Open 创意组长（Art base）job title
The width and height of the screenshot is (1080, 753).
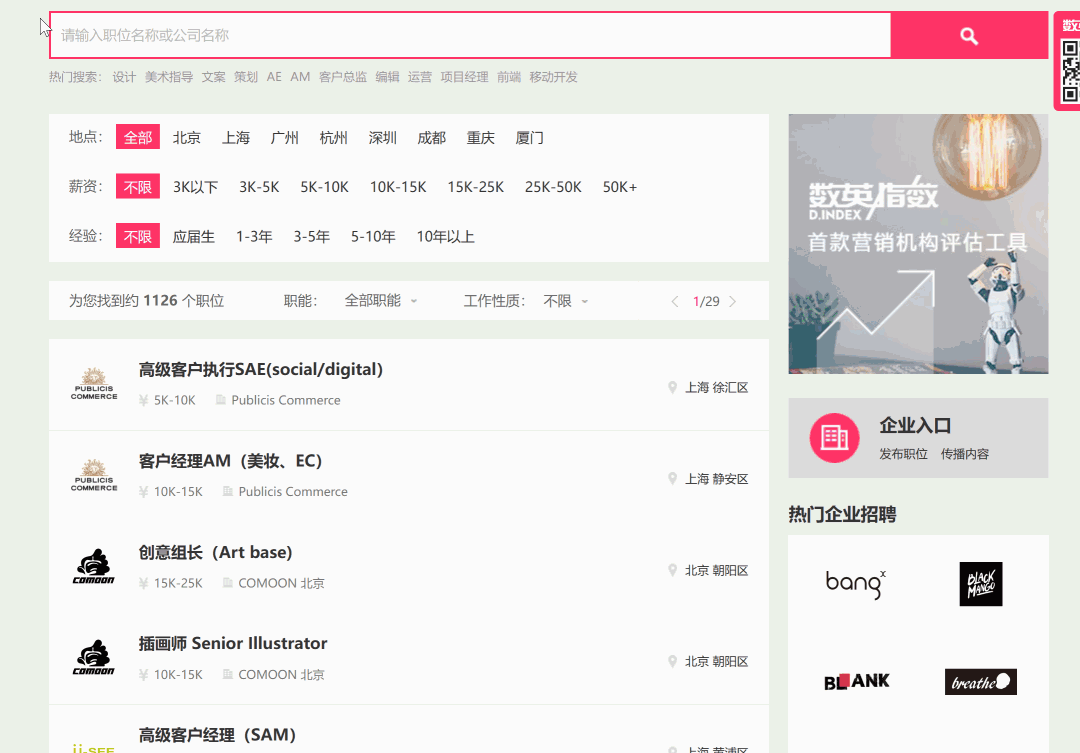click(215, 553)
